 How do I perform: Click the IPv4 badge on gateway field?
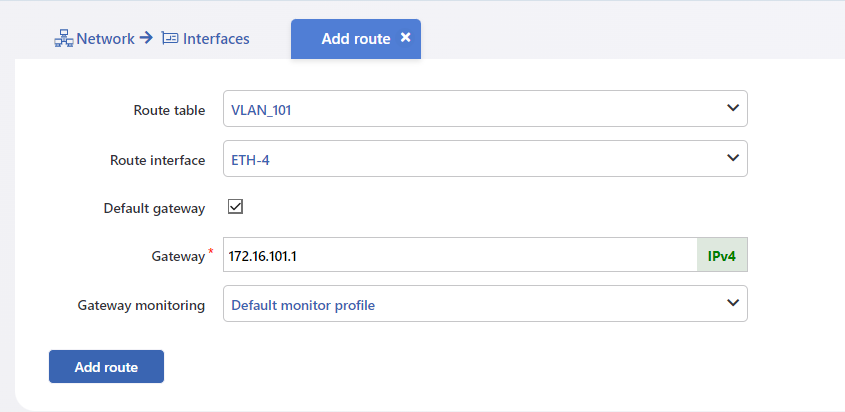722,255
